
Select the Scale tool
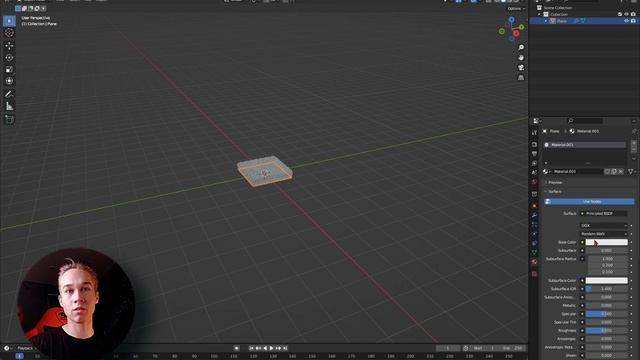[x=9, y=69]
